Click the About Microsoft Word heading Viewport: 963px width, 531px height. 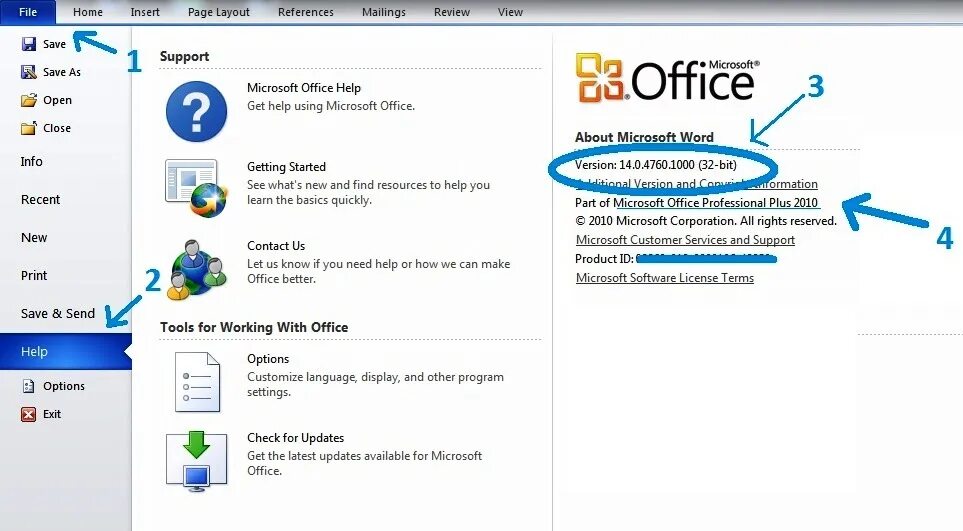[644, 137]
